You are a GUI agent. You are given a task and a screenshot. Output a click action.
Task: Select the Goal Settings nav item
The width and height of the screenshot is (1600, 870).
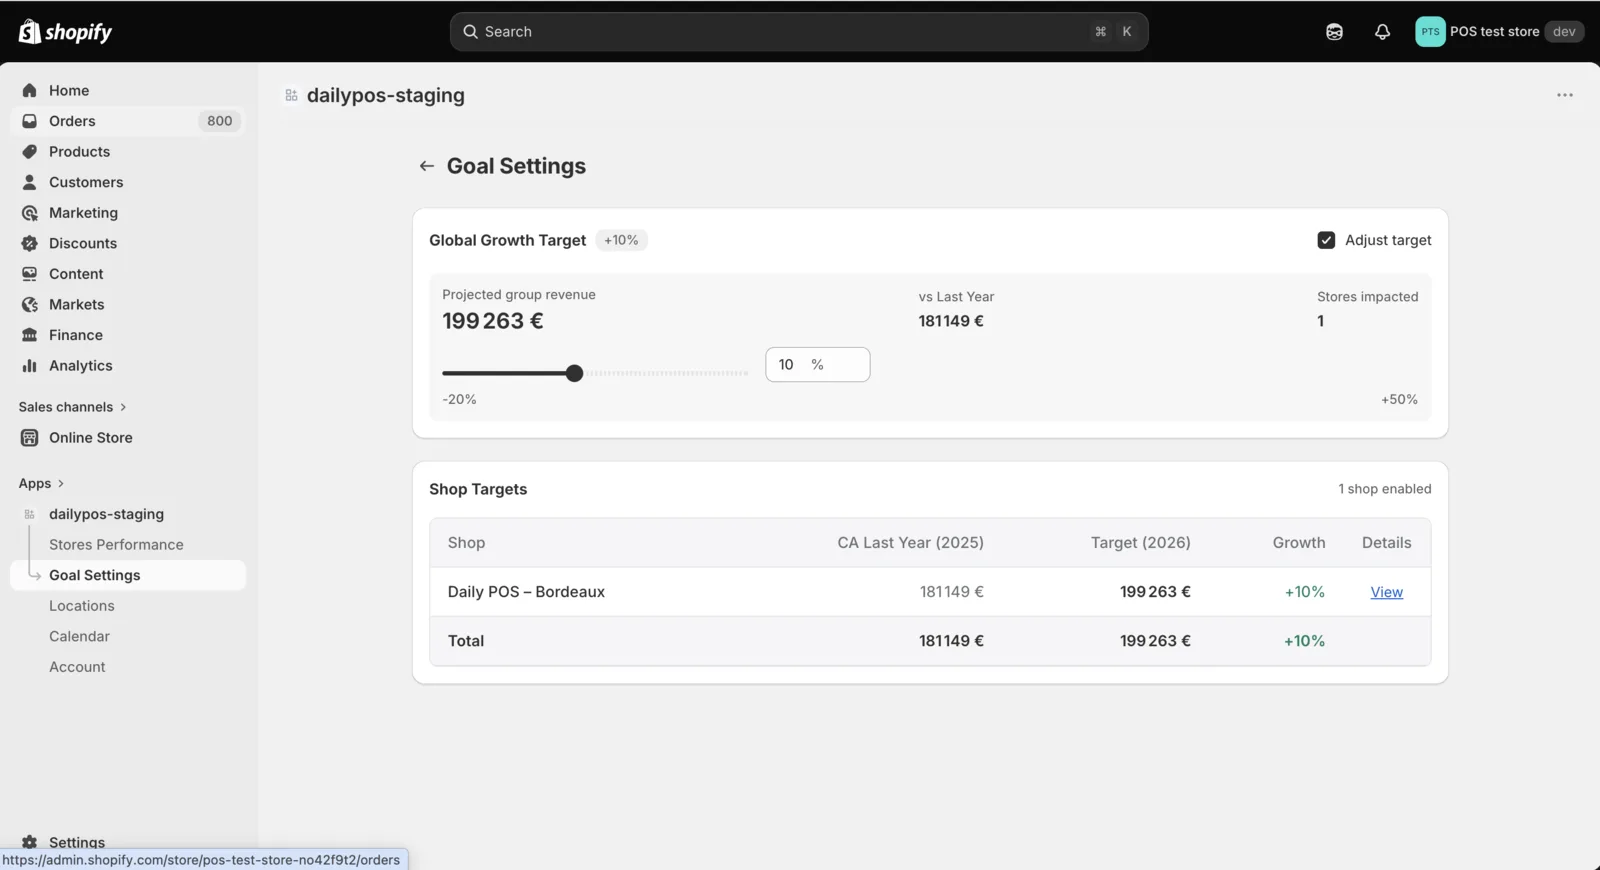click(128, 575)
